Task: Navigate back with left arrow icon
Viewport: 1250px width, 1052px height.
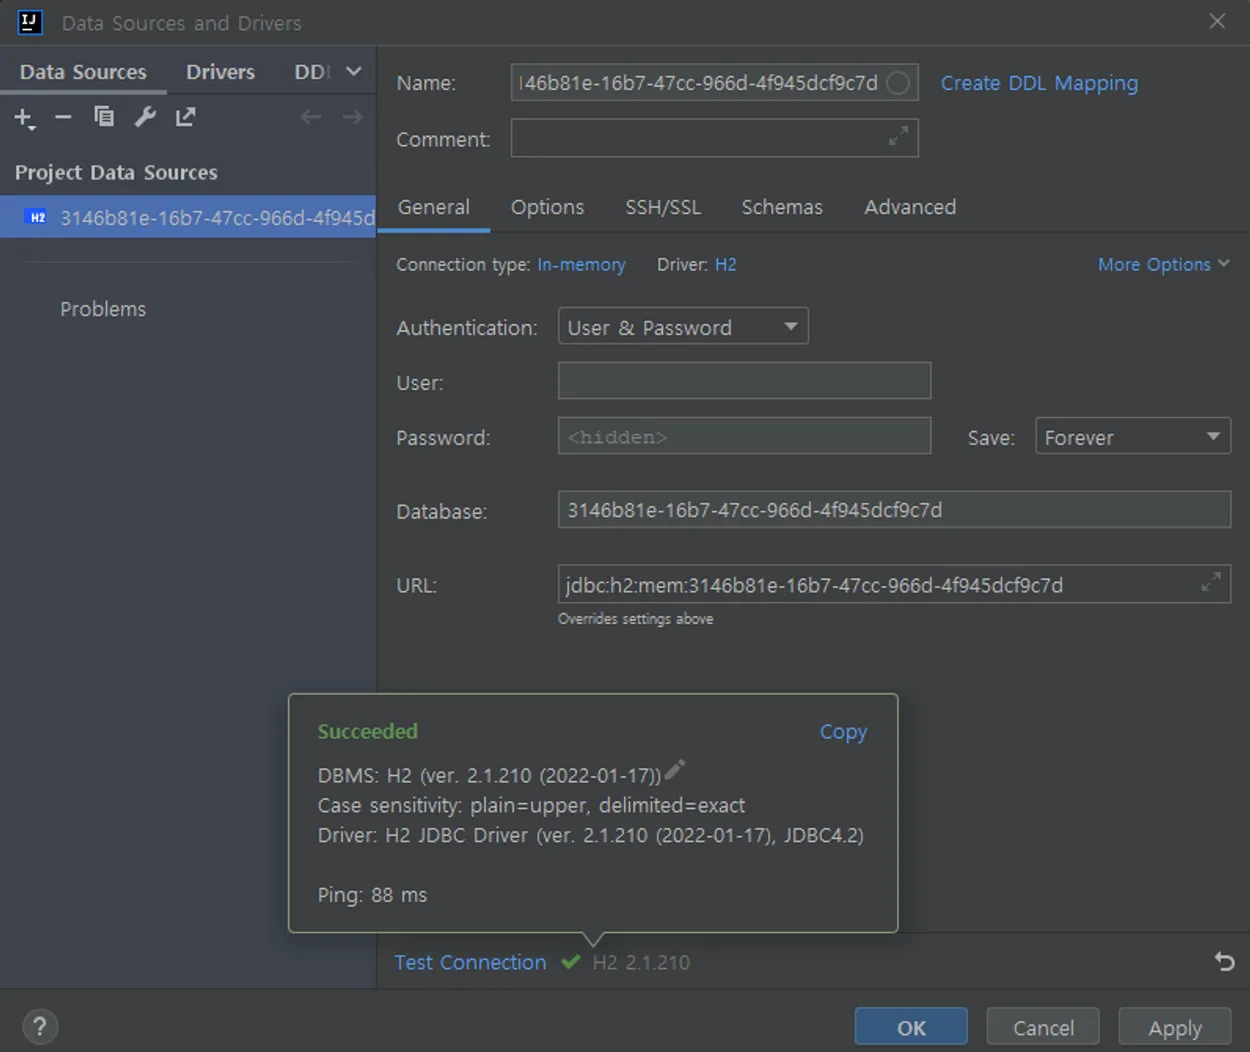Action: click(x=311, y=117)
